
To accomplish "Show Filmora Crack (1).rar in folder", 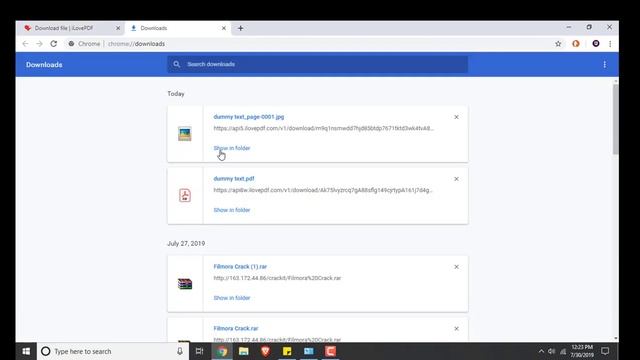I will [x=232, y=298].
